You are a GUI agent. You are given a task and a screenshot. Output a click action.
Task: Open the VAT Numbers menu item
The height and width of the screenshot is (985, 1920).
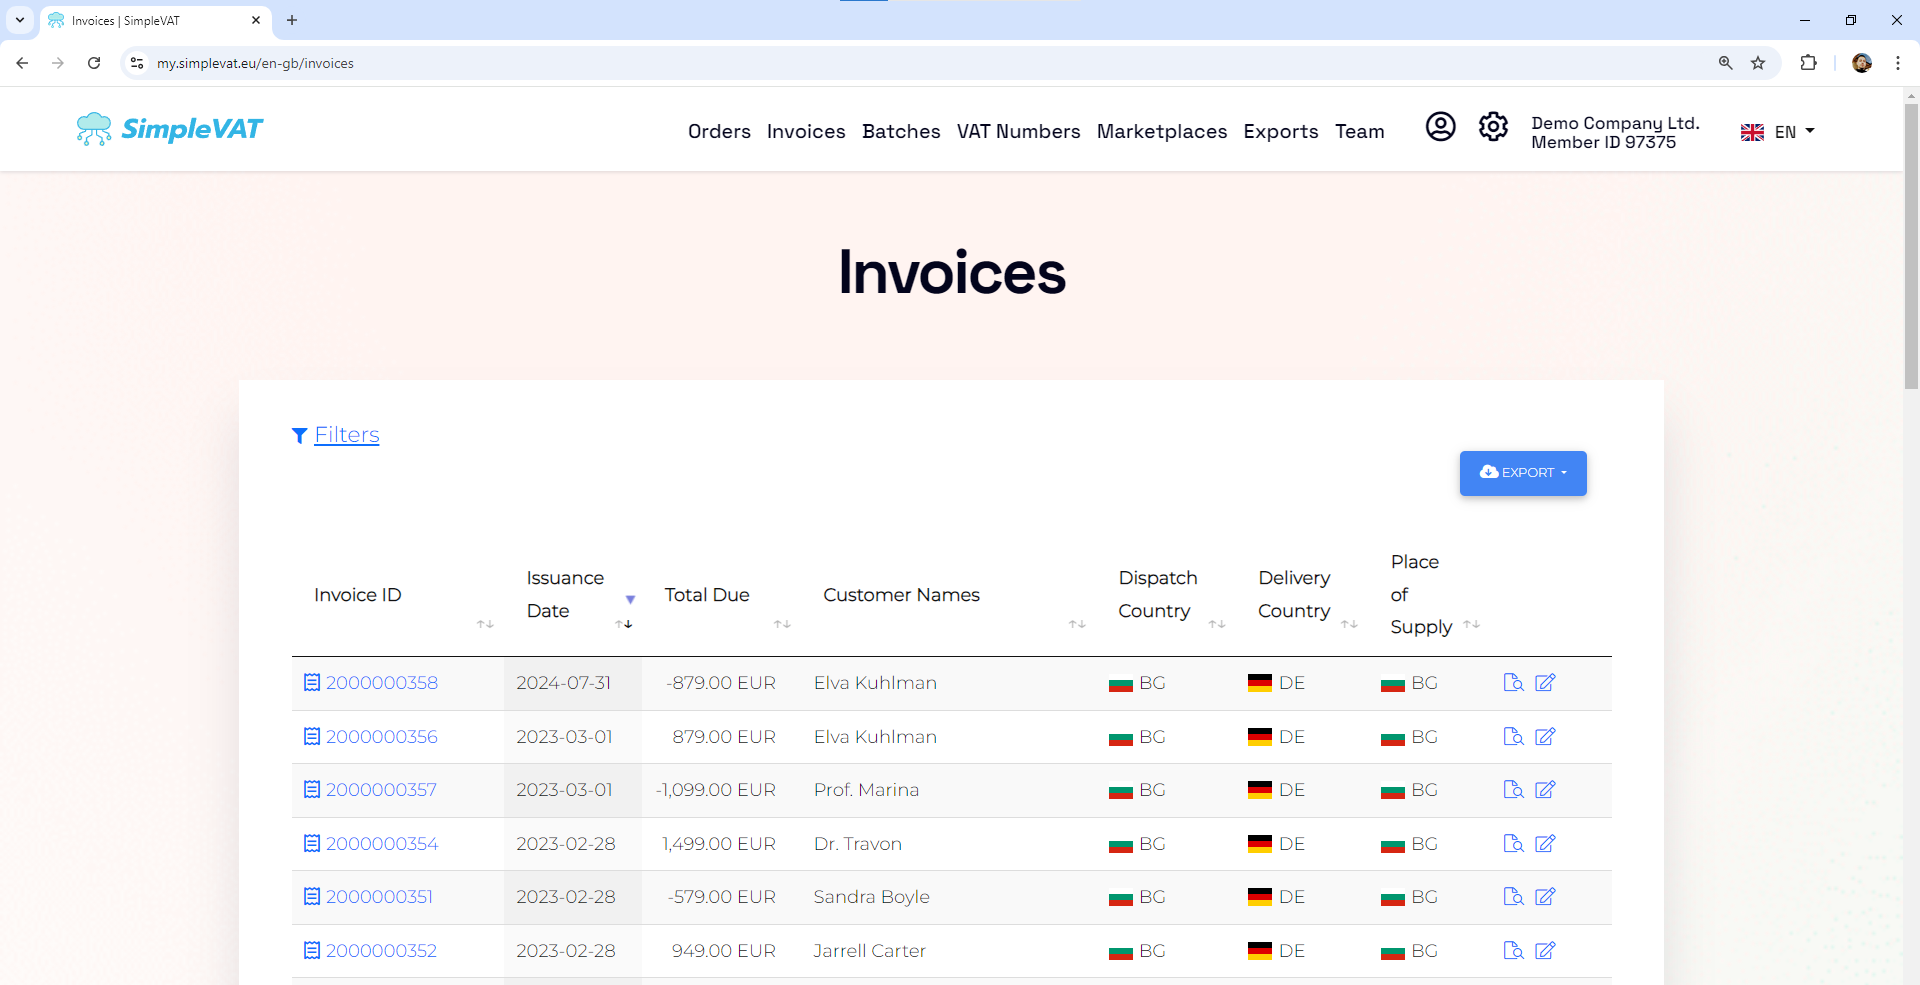(1018, 131)
